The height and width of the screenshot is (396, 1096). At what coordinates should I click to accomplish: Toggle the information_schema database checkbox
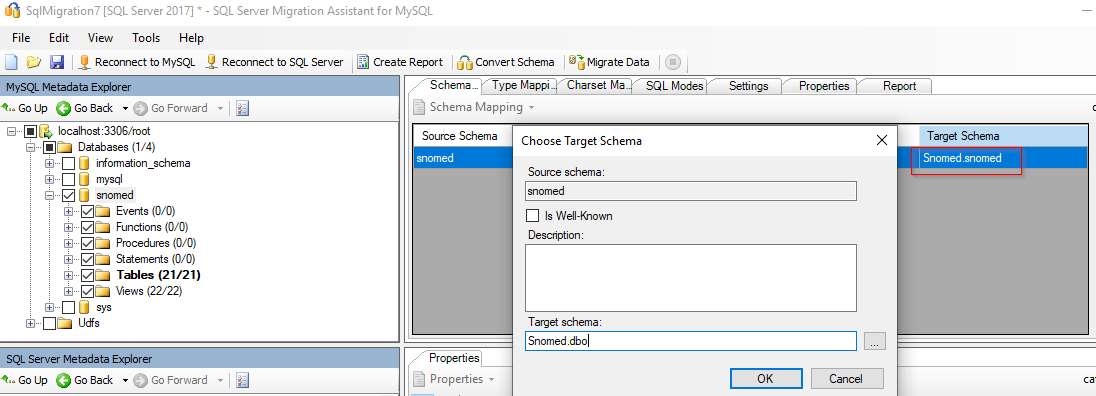(68, 163)
